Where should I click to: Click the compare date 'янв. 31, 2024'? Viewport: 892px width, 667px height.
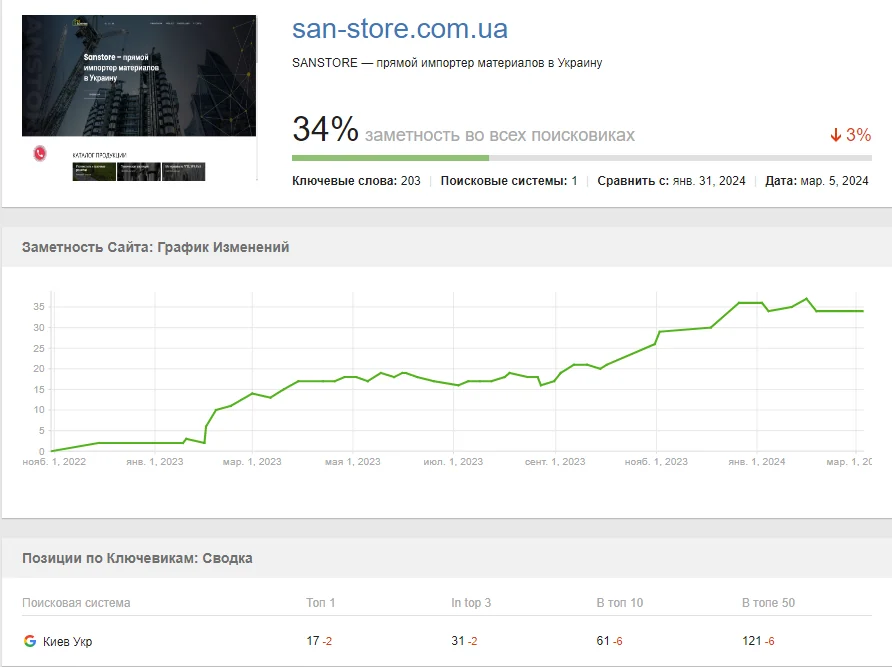[709, 181]
